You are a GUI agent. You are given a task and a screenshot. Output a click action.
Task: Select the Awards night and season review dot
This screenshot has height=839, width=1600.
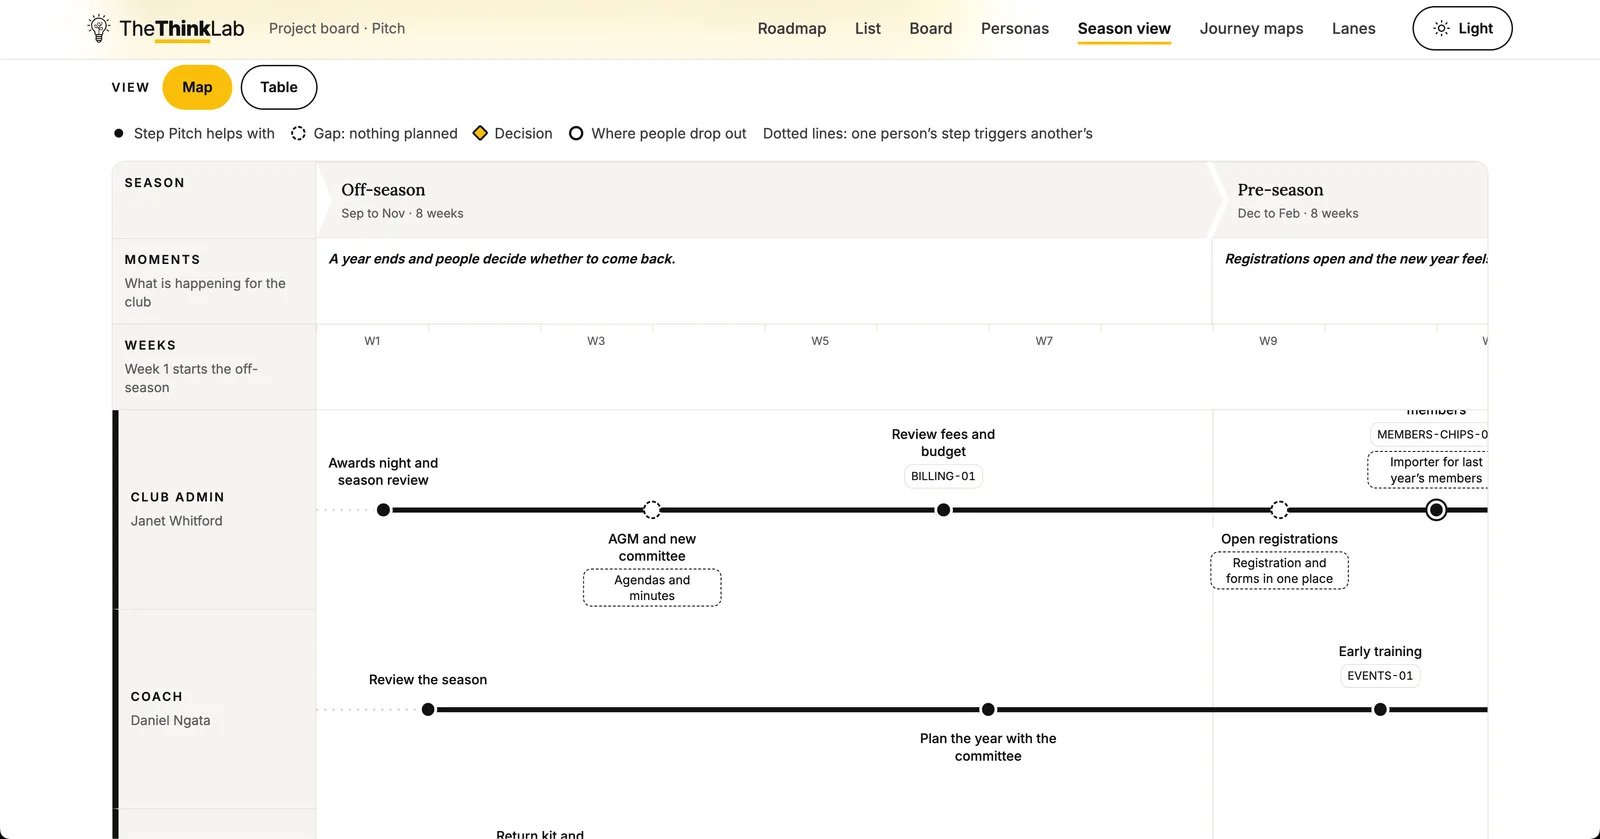point(383,510)
